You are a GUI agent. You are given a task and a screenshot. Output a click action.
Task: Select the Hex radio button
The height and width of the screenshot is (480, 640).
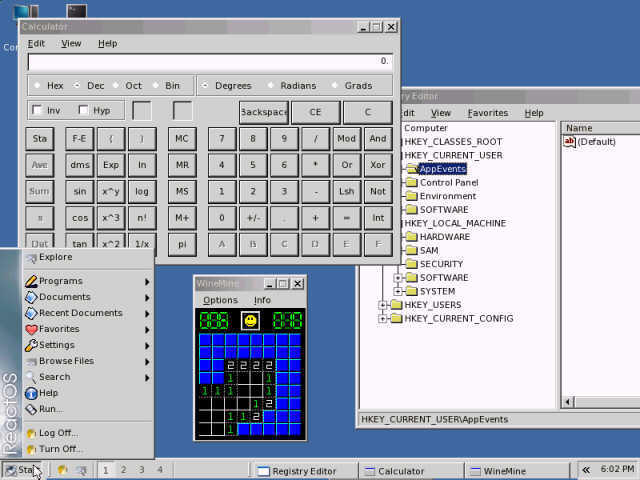point(37,85)
